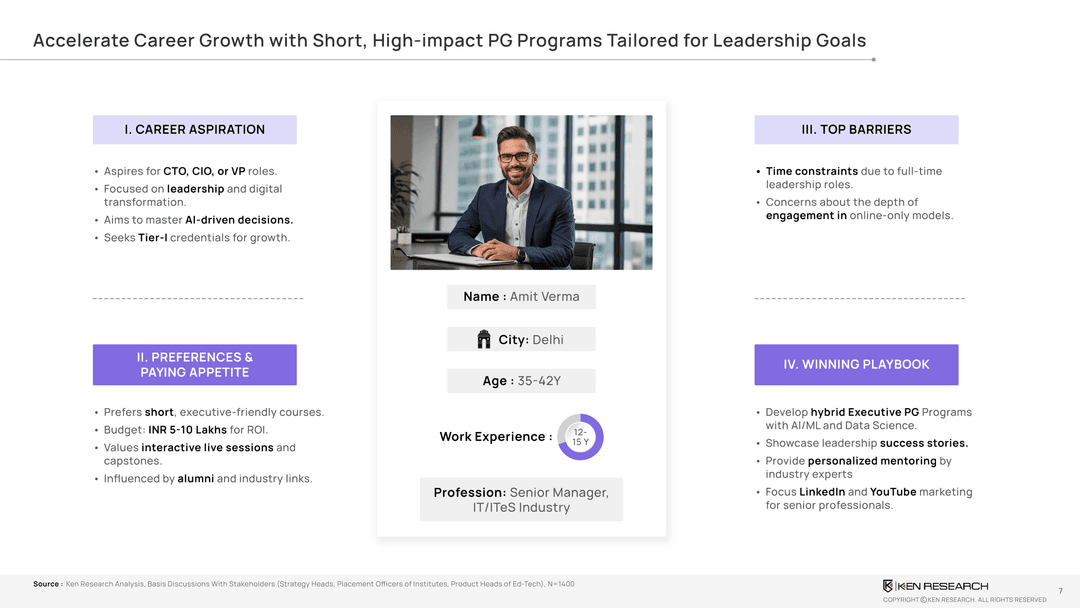This screenshot has height=608, width=1080.
Task: Click the Ken Research logo
Action: (935, 586)
